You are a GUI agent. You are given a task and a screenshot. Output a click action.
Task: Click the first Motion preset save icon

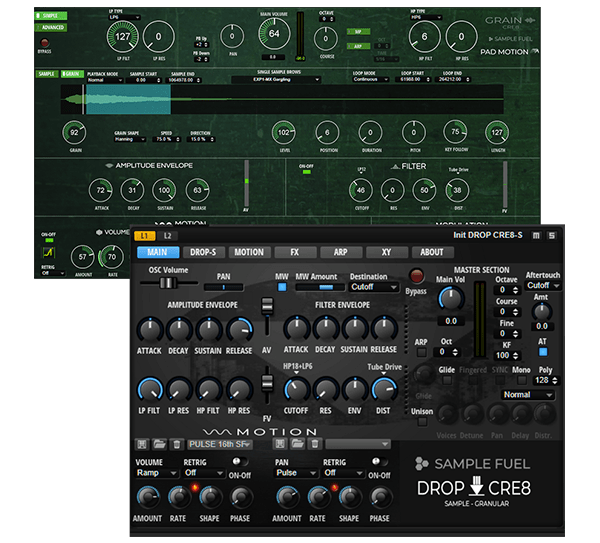coord(142,444)
